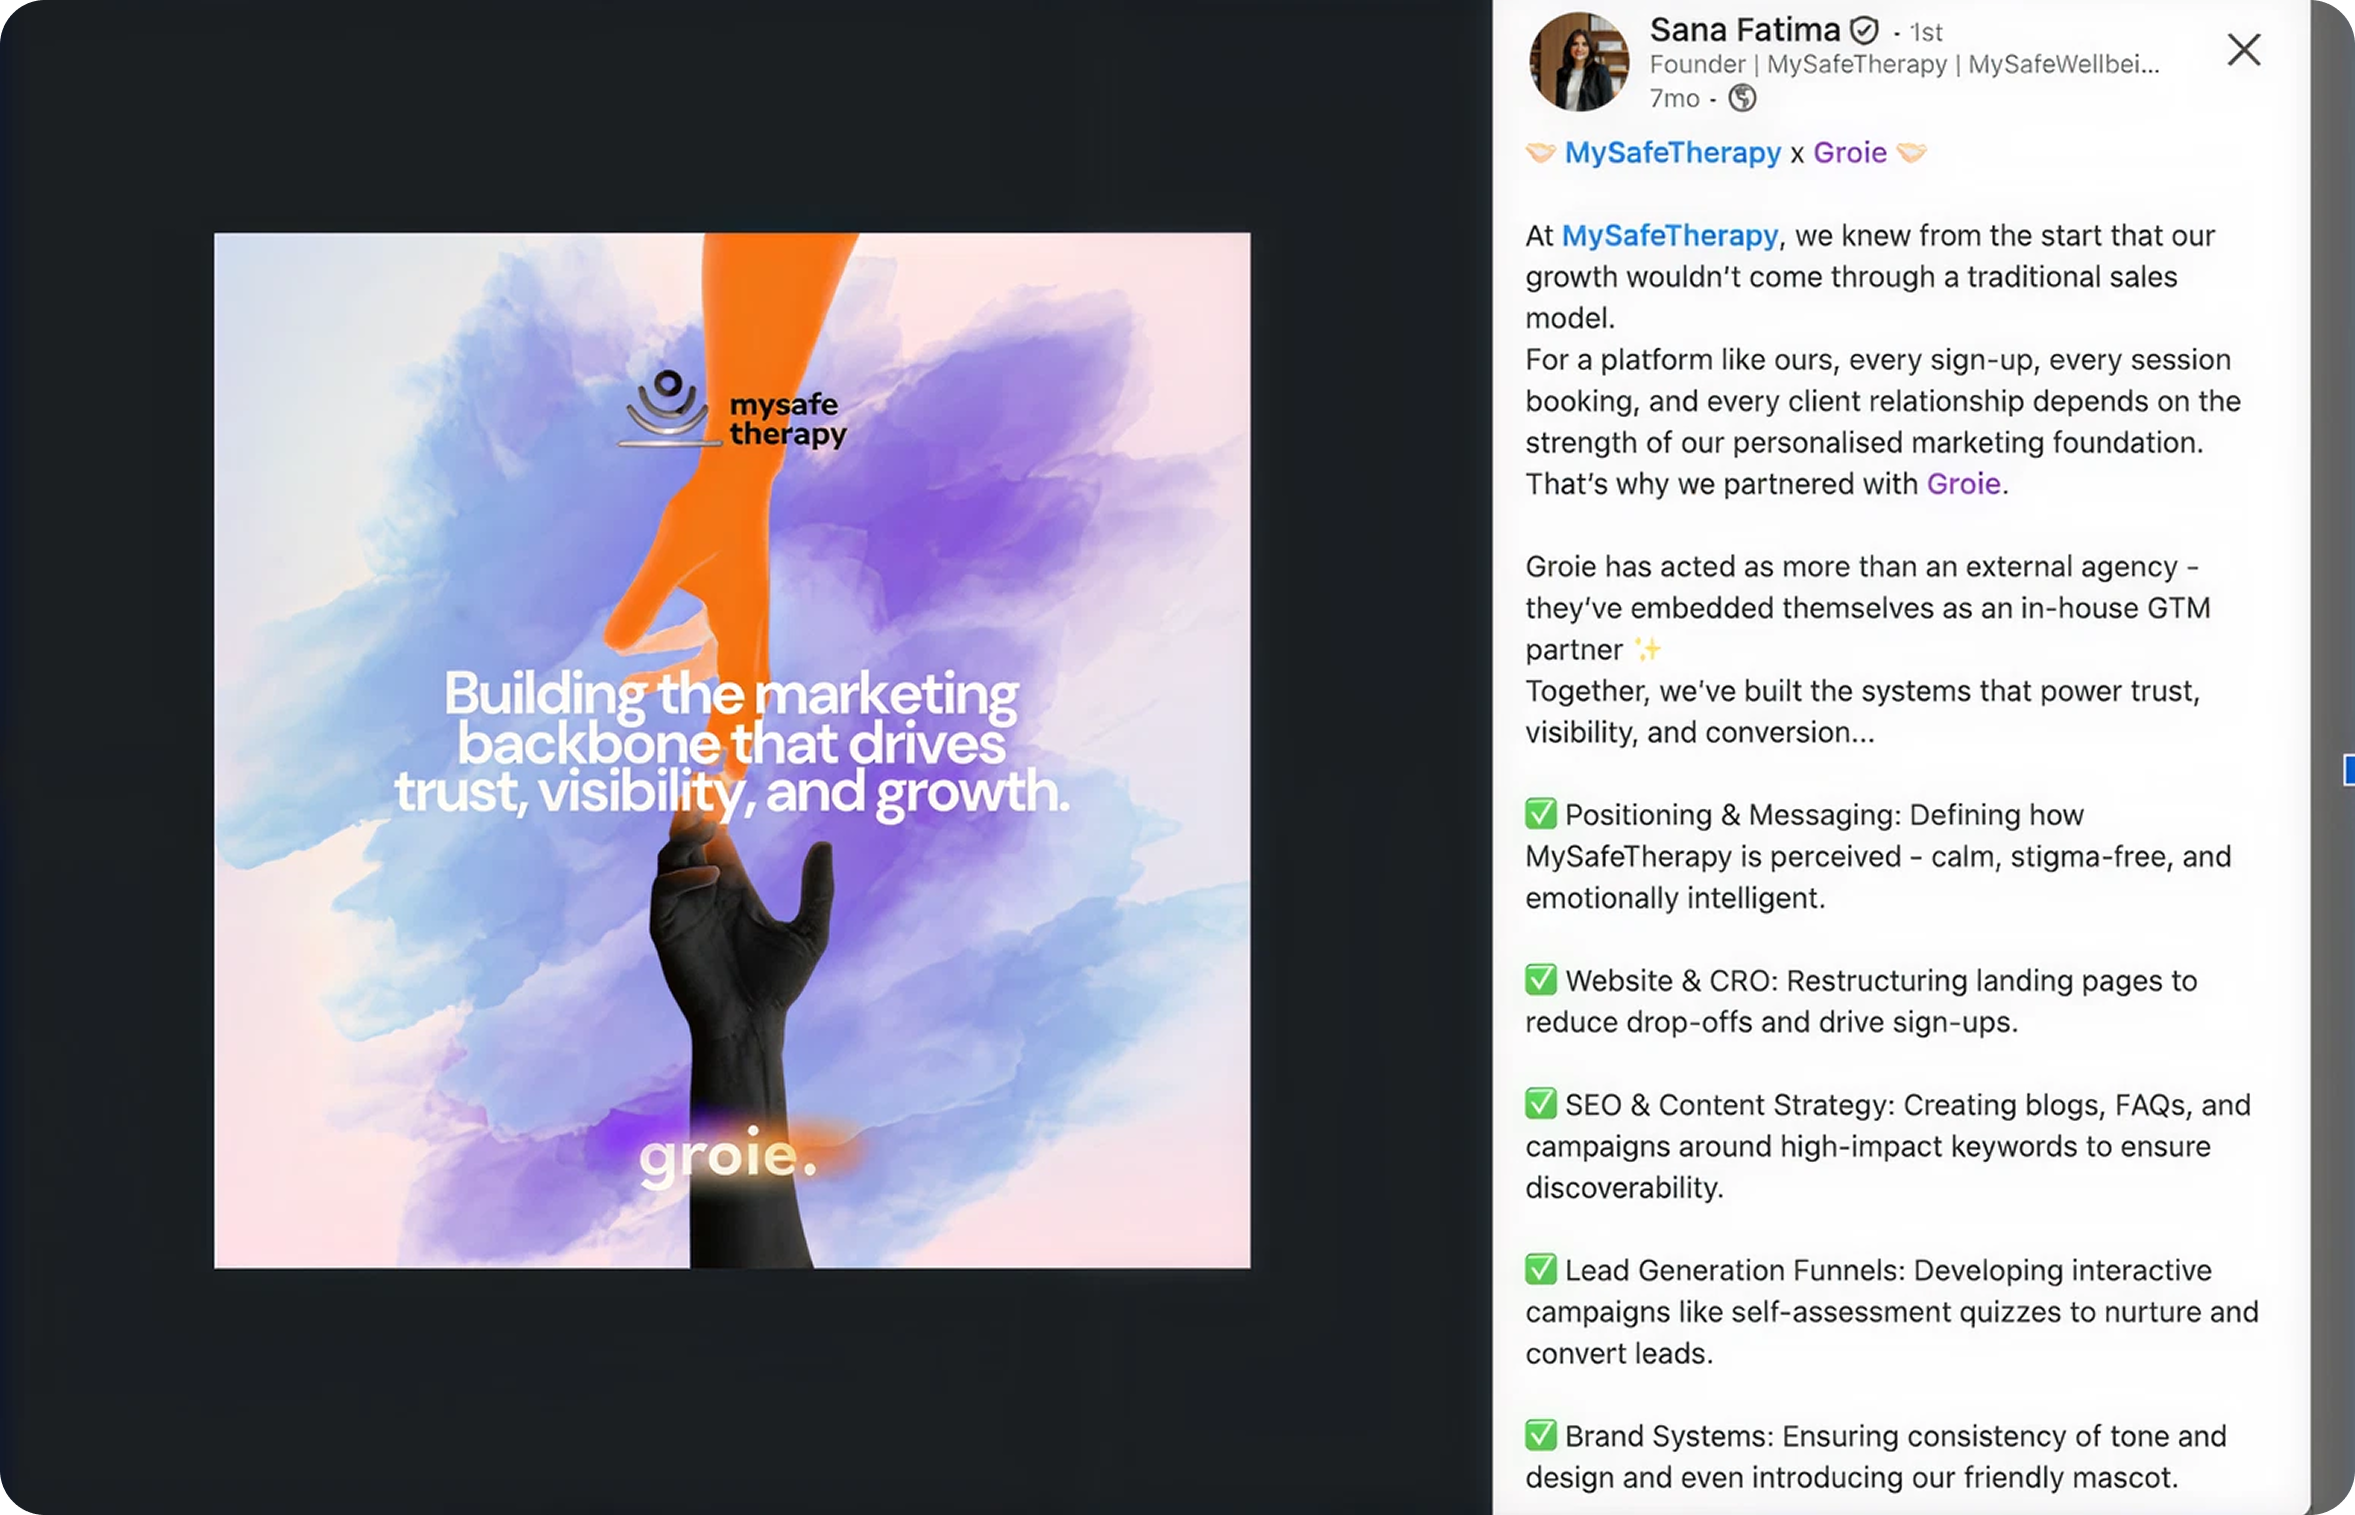Click the green check beside Brand Systems

(x=1540, y=1436)
